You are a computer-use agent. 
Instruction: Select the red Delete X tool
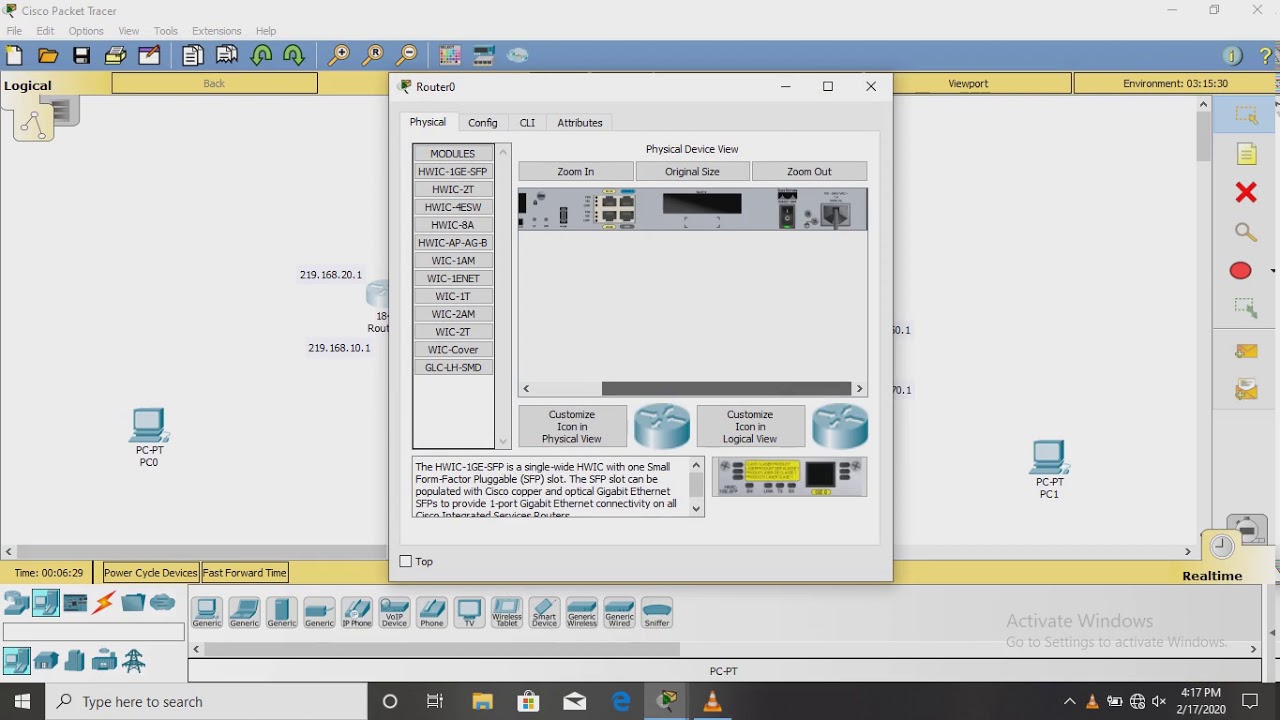(1246, 192)
